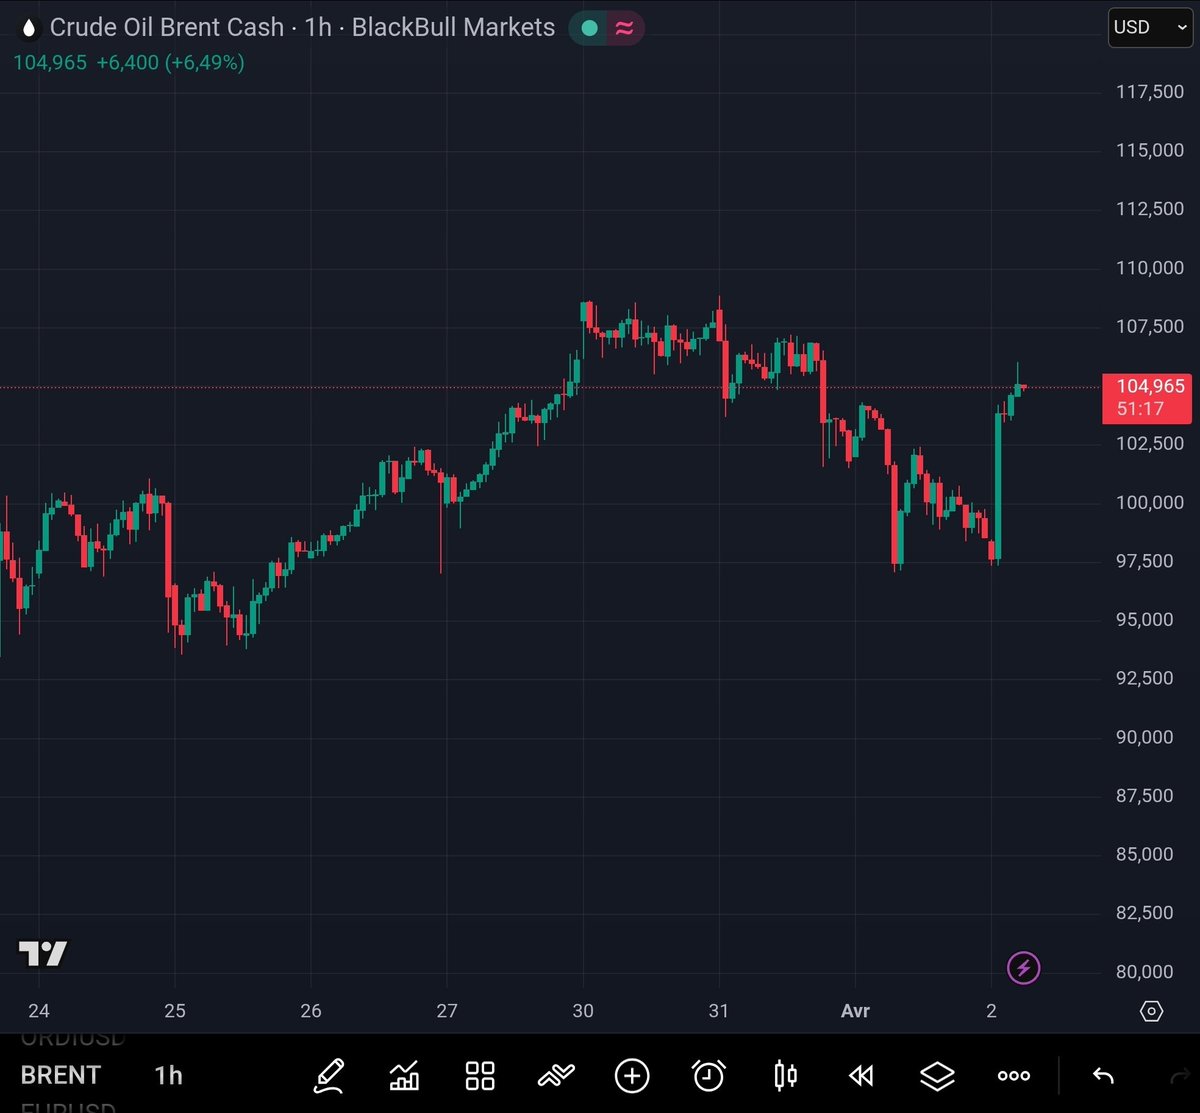Open the USD currency dropdown
This screenshot has width=1200, height=1113.
(x=1150, y=27)
